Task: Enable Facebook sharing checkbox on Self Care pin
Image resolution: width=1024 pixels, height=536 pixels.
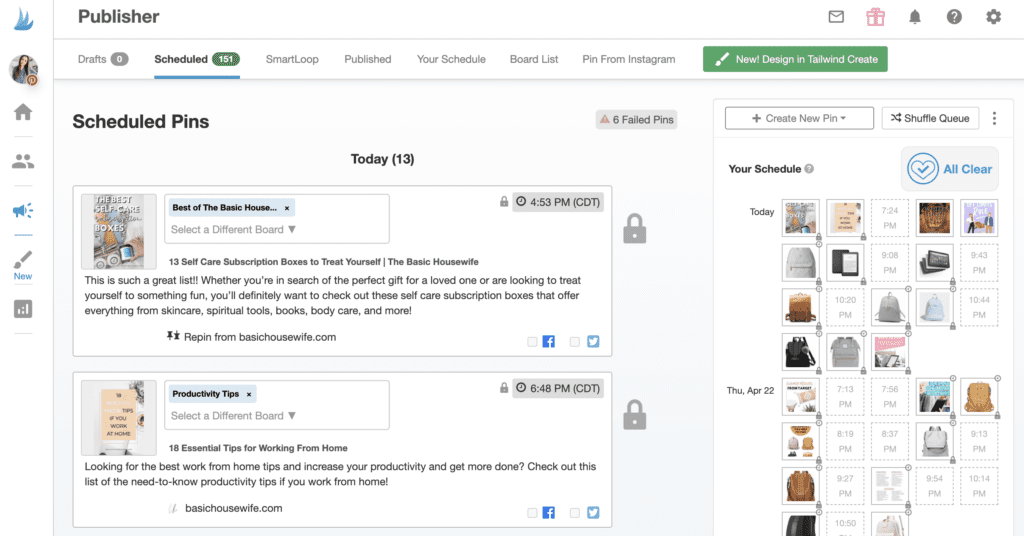Action: 532,341
